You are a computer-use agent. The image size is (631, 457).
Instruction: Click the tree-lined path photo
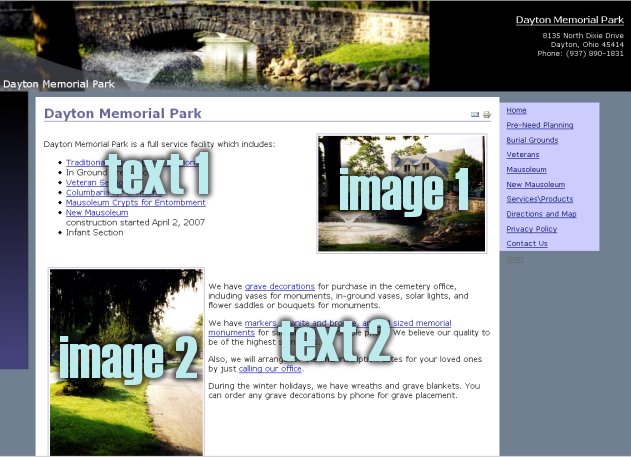[126, 362]
